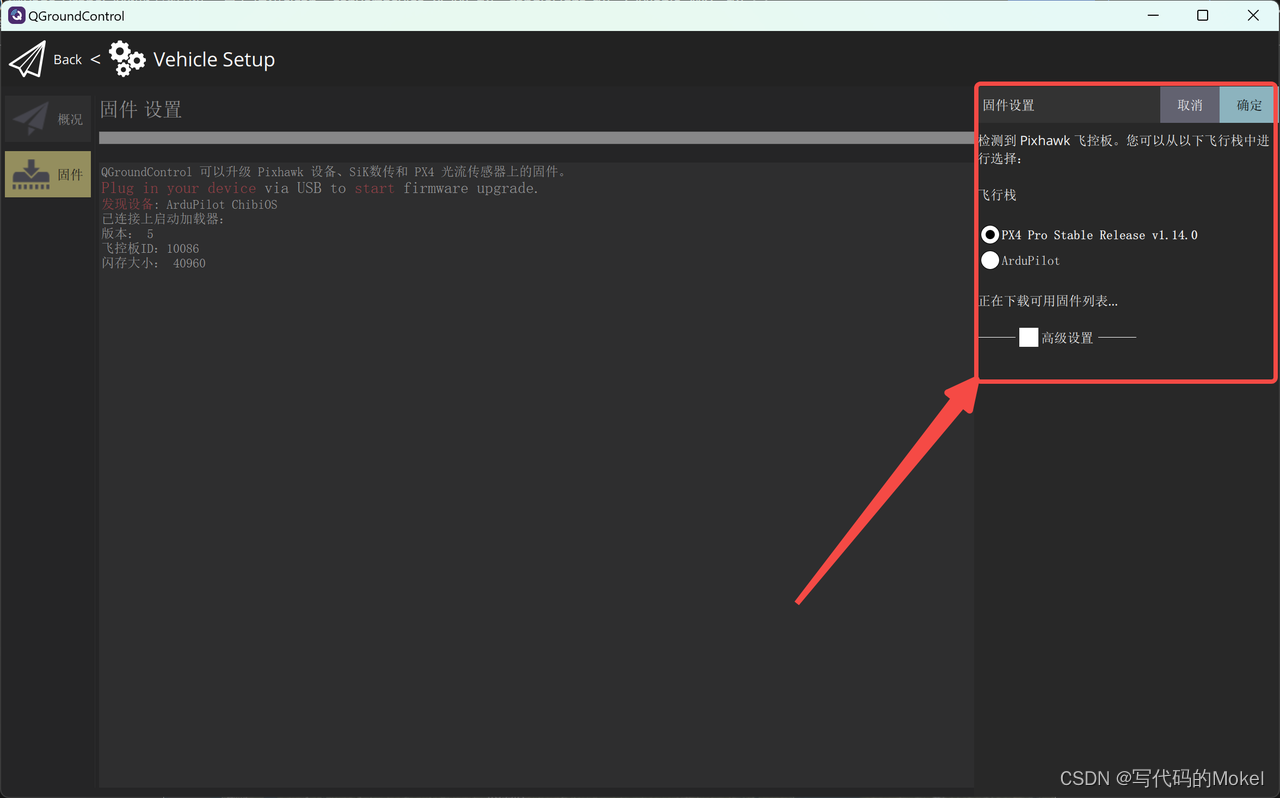The image size is (1280, 798).
Task: Close the QGroundControl window
Action: click(x=1253, y=15)
